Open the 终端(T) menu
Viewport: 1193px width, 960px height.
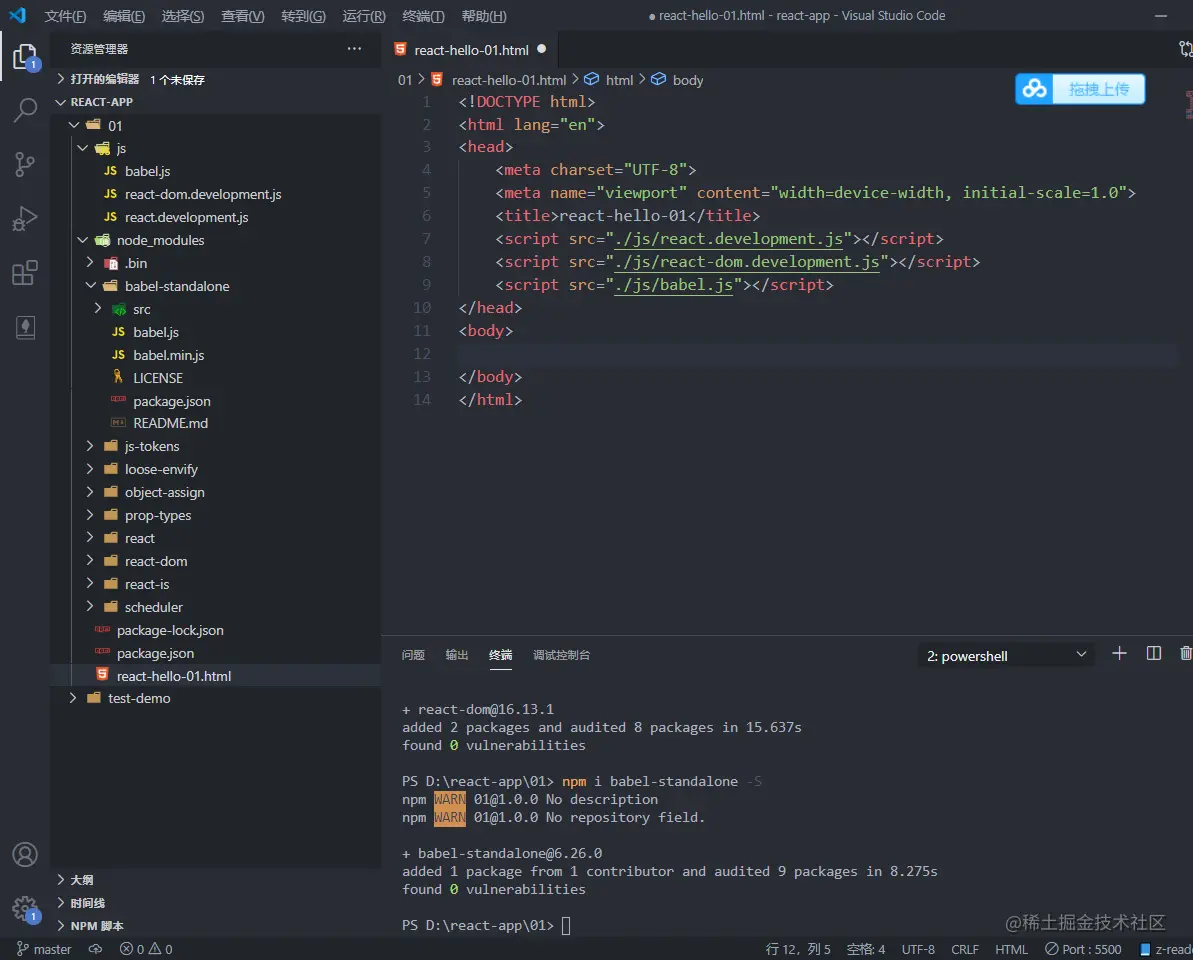(x=423, y=16)
